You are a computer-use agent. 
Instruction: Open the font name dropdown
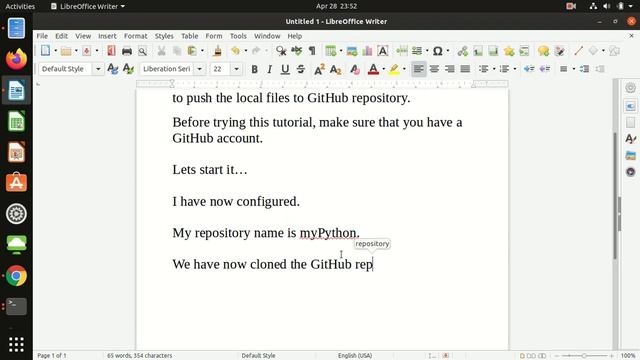200,69
